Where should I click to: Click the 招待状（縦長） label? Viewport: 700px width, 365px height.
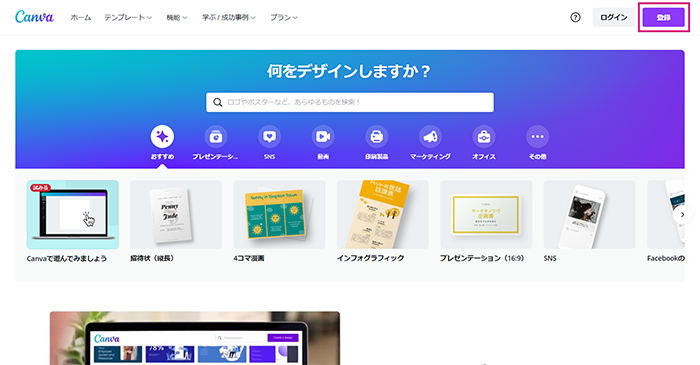tap(152, 258)
